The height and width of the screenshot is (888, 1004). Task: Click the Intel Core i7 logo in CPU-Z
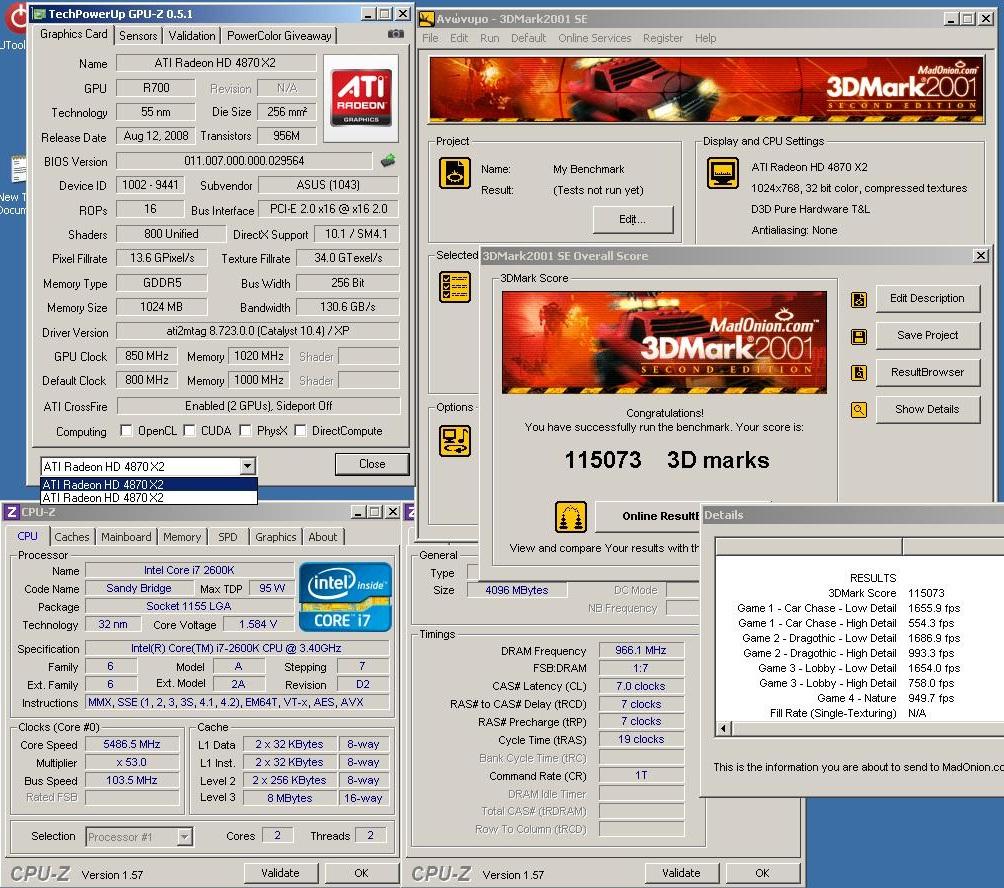345,597
